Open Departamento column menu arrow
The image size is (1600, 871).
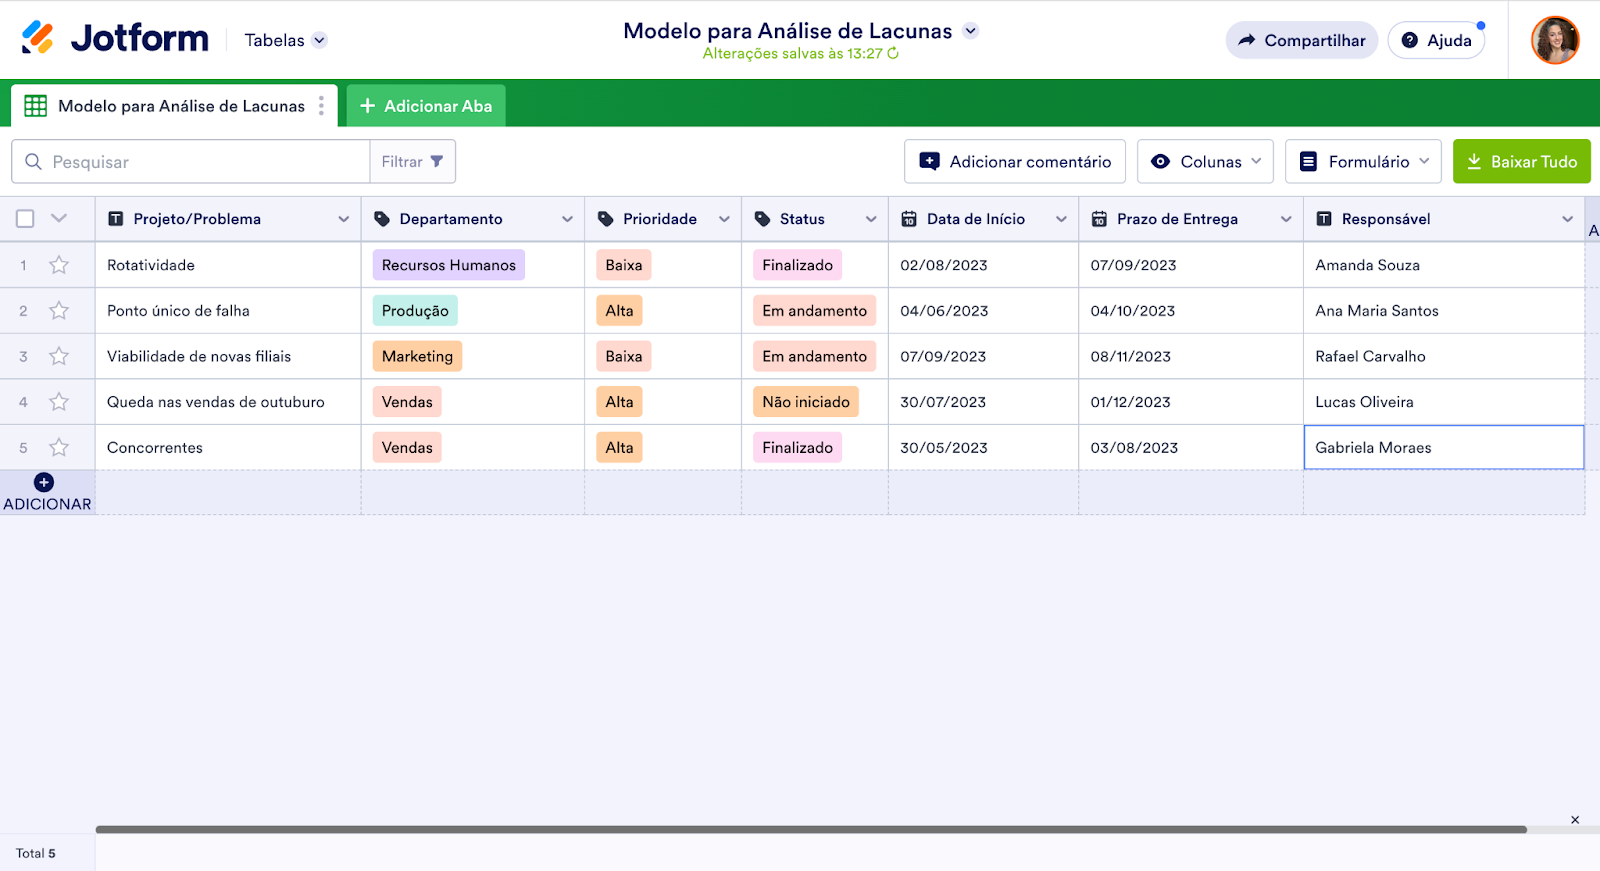[x=567, y=219]
